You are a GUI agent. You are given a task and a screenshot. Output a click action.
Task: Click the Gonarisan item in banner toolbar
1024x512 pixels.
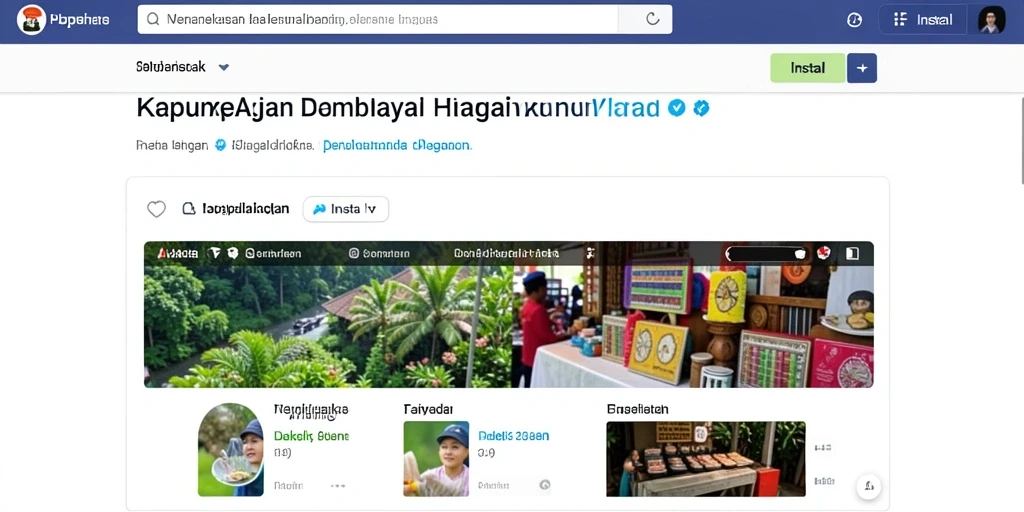(273, 253)
